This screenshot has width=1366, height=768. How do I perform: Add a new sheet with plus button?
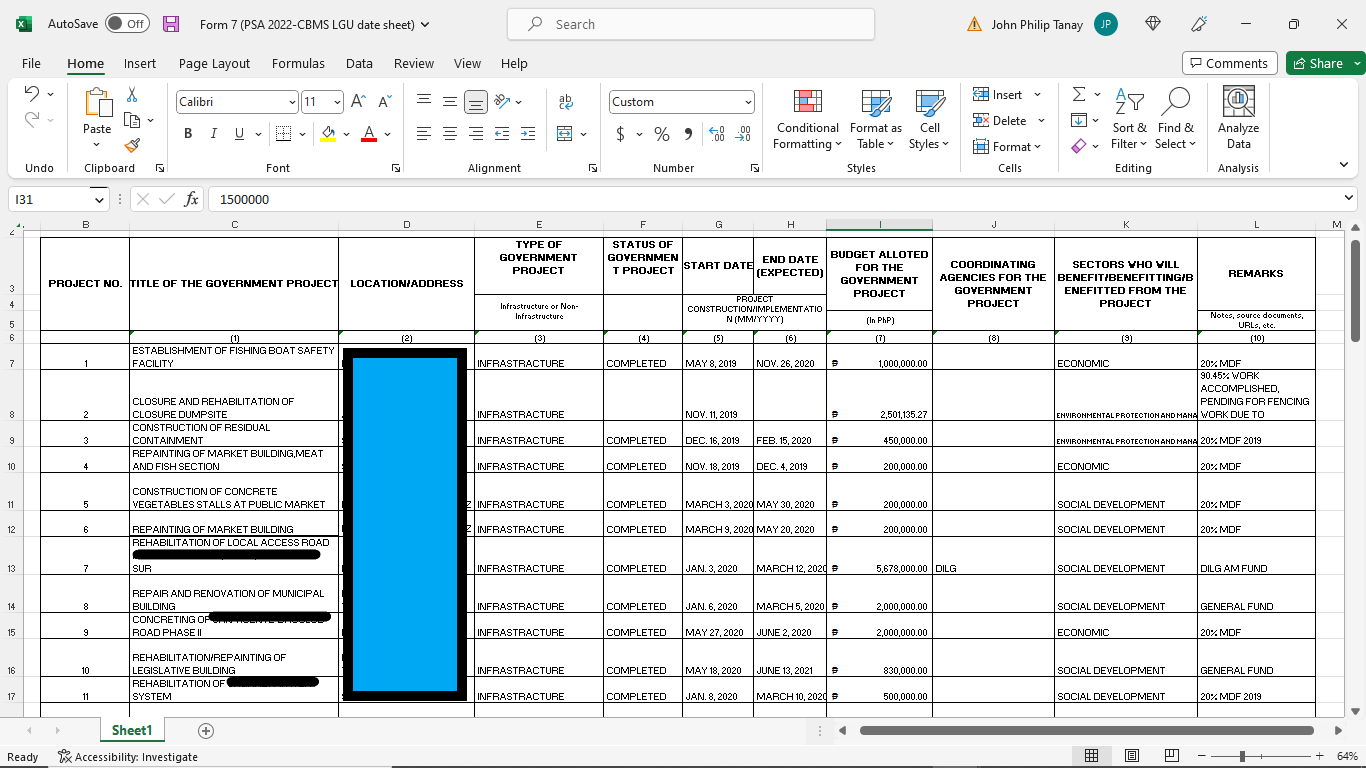pyautogui.click(x=206, y=731)
